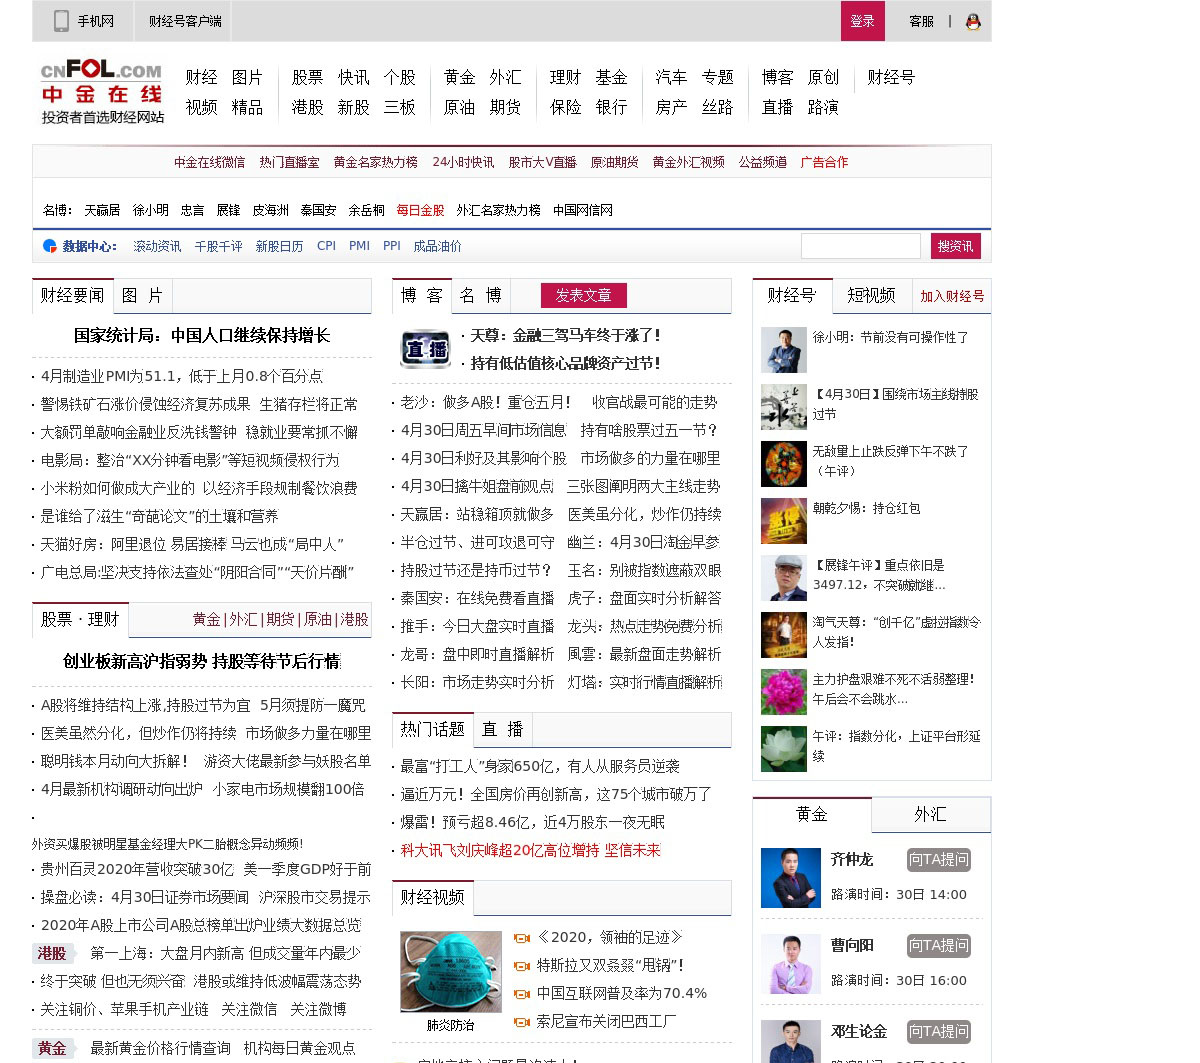Click the mobile phone icon for 手机网

pos(61,21)
